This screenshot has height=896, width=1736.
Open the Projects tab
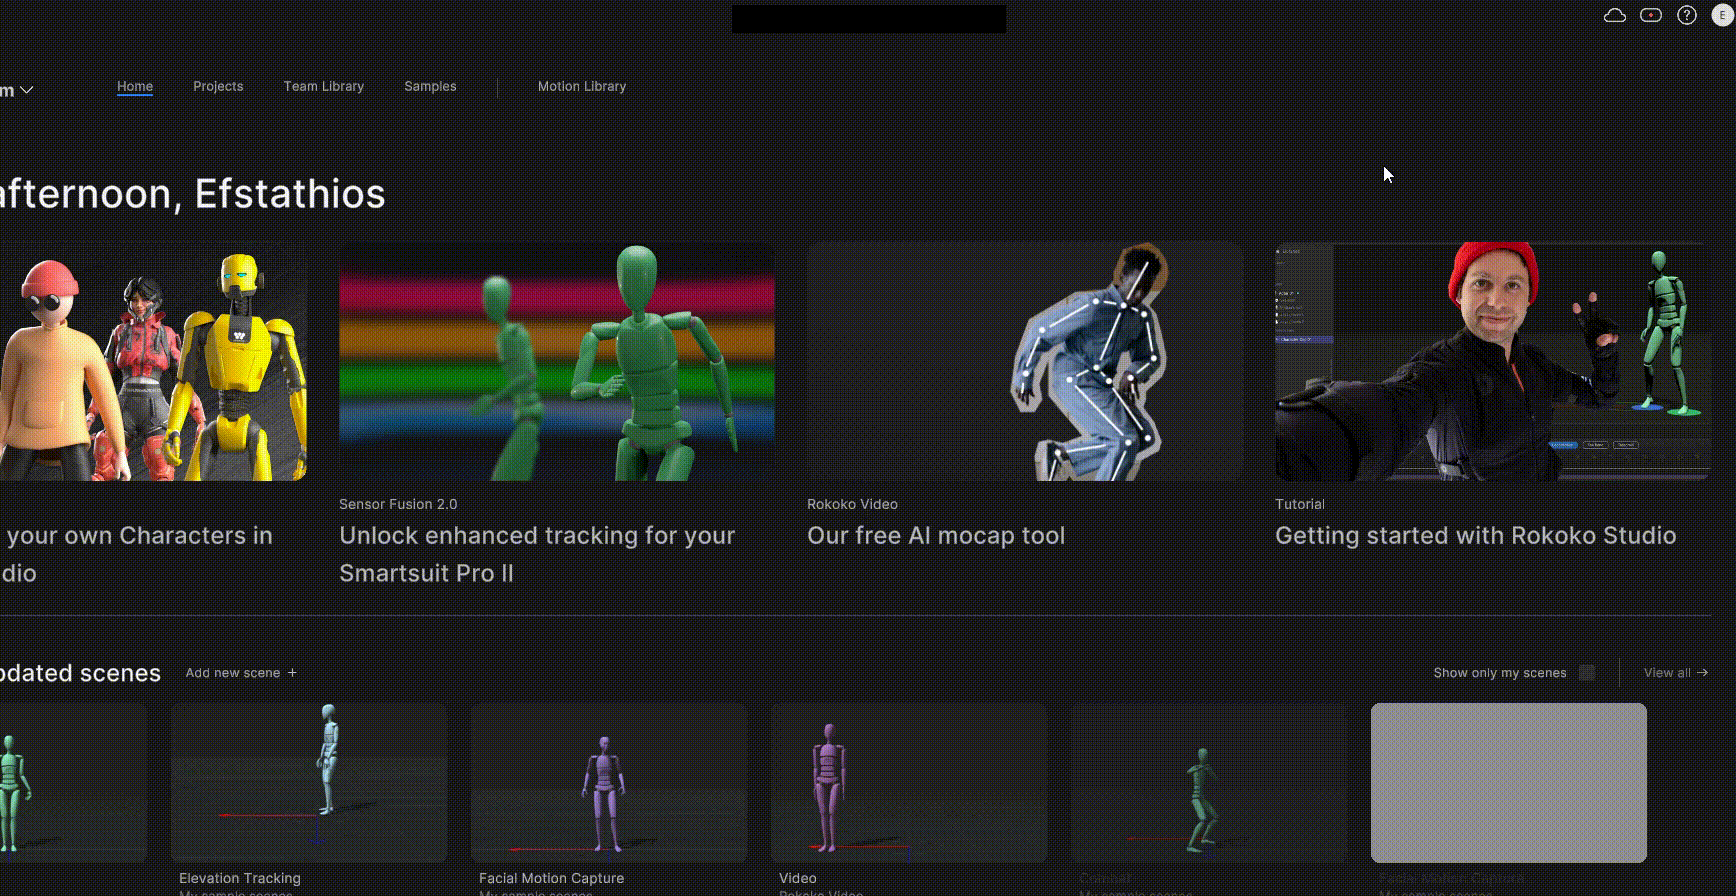coord(218,87)
